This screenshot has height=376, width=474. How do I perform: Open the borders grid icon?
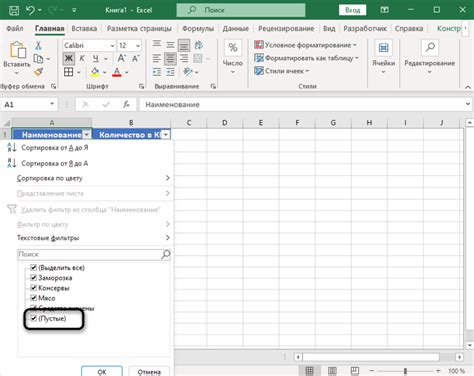(68, 72)
